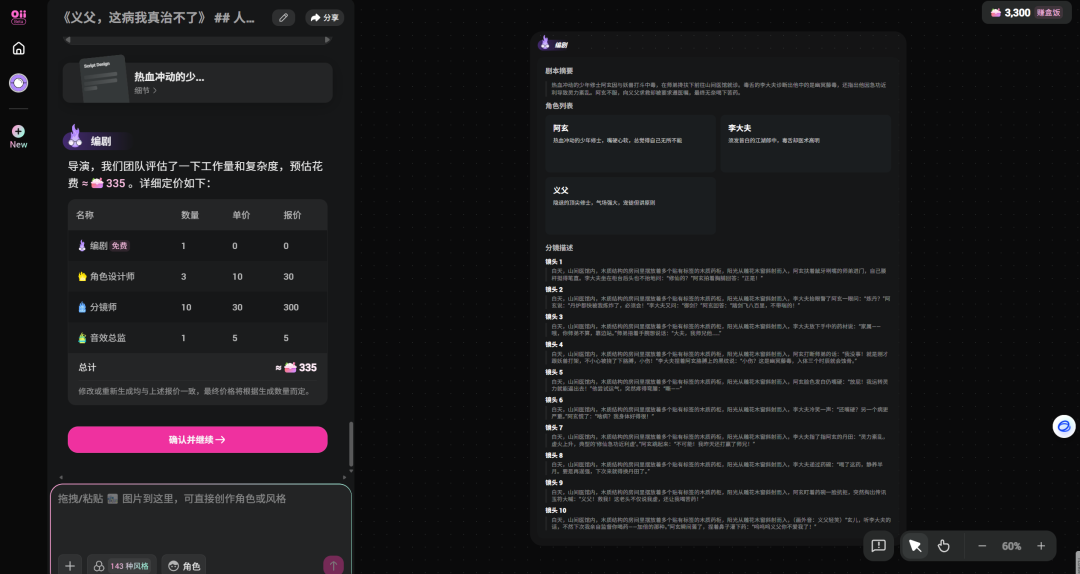Click the 3,300 credits balance
The height and width of the screenshot is (574, 1080).
coord(1010,12)
